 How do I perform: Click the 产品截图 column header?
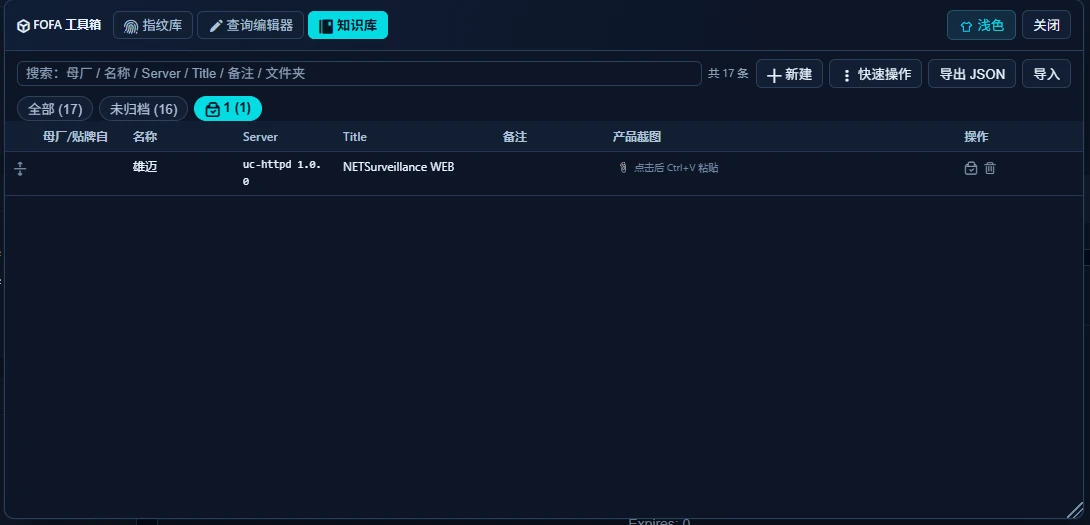click(x=637, y=137)
